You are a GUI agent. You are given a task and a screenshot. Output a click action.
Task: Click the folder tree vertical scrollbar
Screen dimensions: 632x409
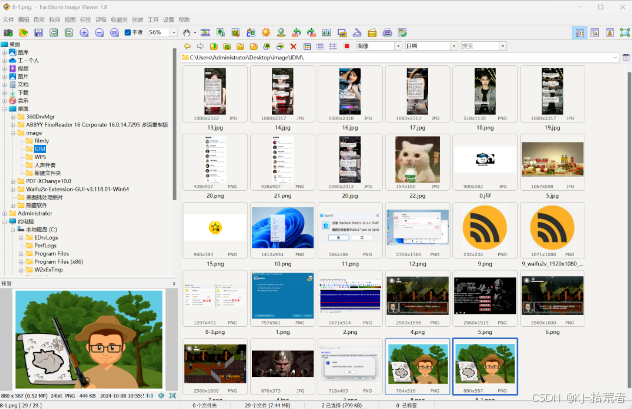(x=175, y=124)
